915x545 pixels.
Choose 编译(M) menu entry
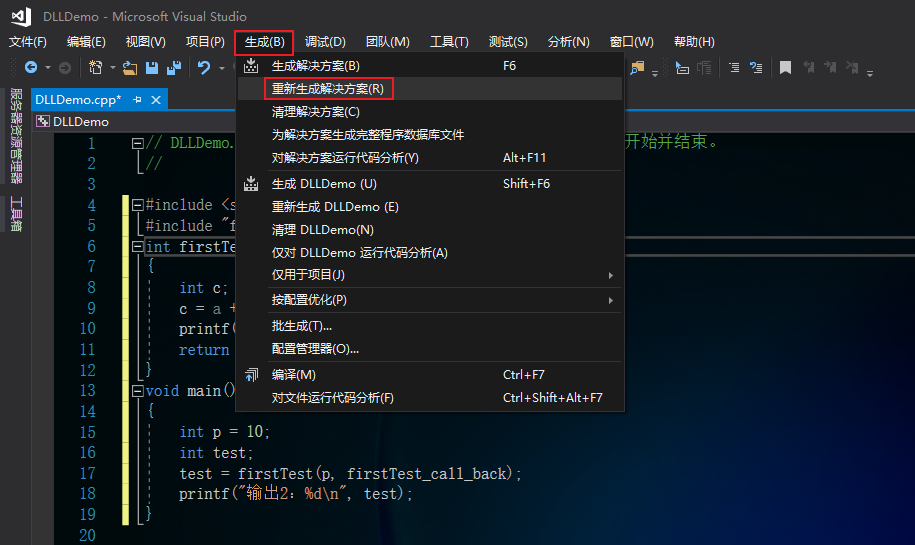(430, 375)
